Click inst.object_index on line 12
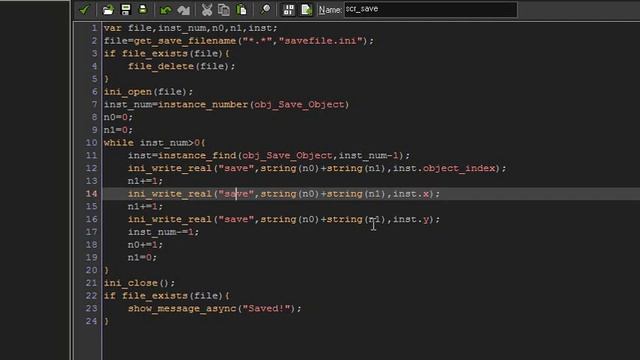640x360 pixels. pyautogui.click(x=444, y=168)
